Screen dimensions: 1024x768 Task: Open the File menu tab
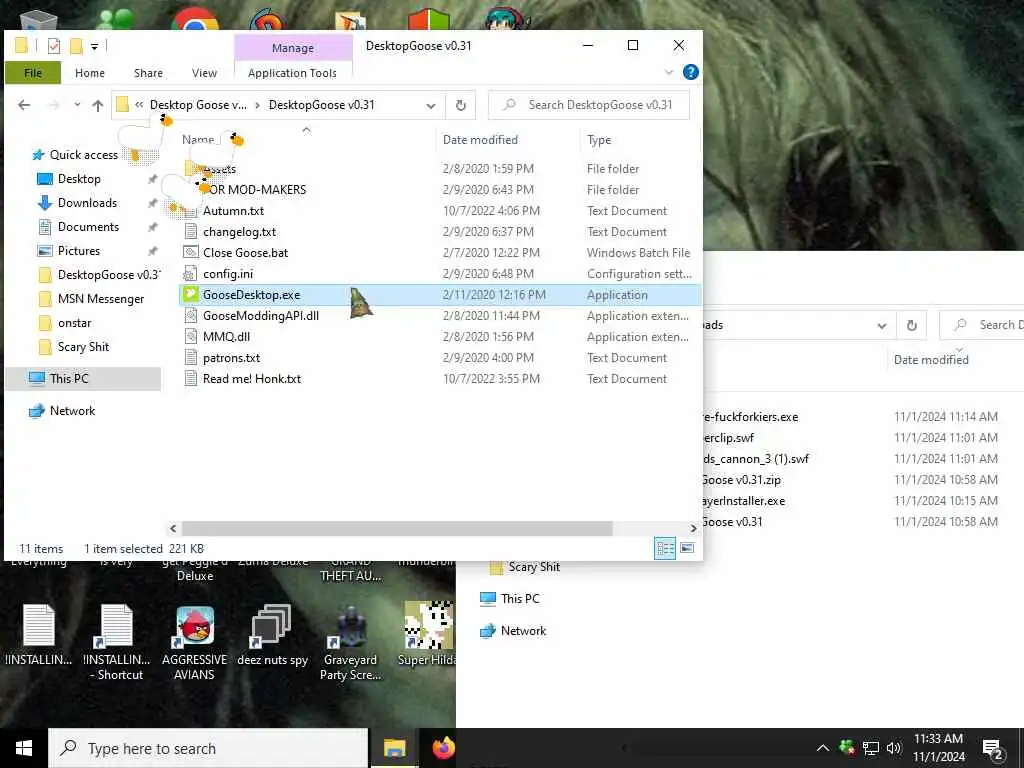click(x=33, y=73)
